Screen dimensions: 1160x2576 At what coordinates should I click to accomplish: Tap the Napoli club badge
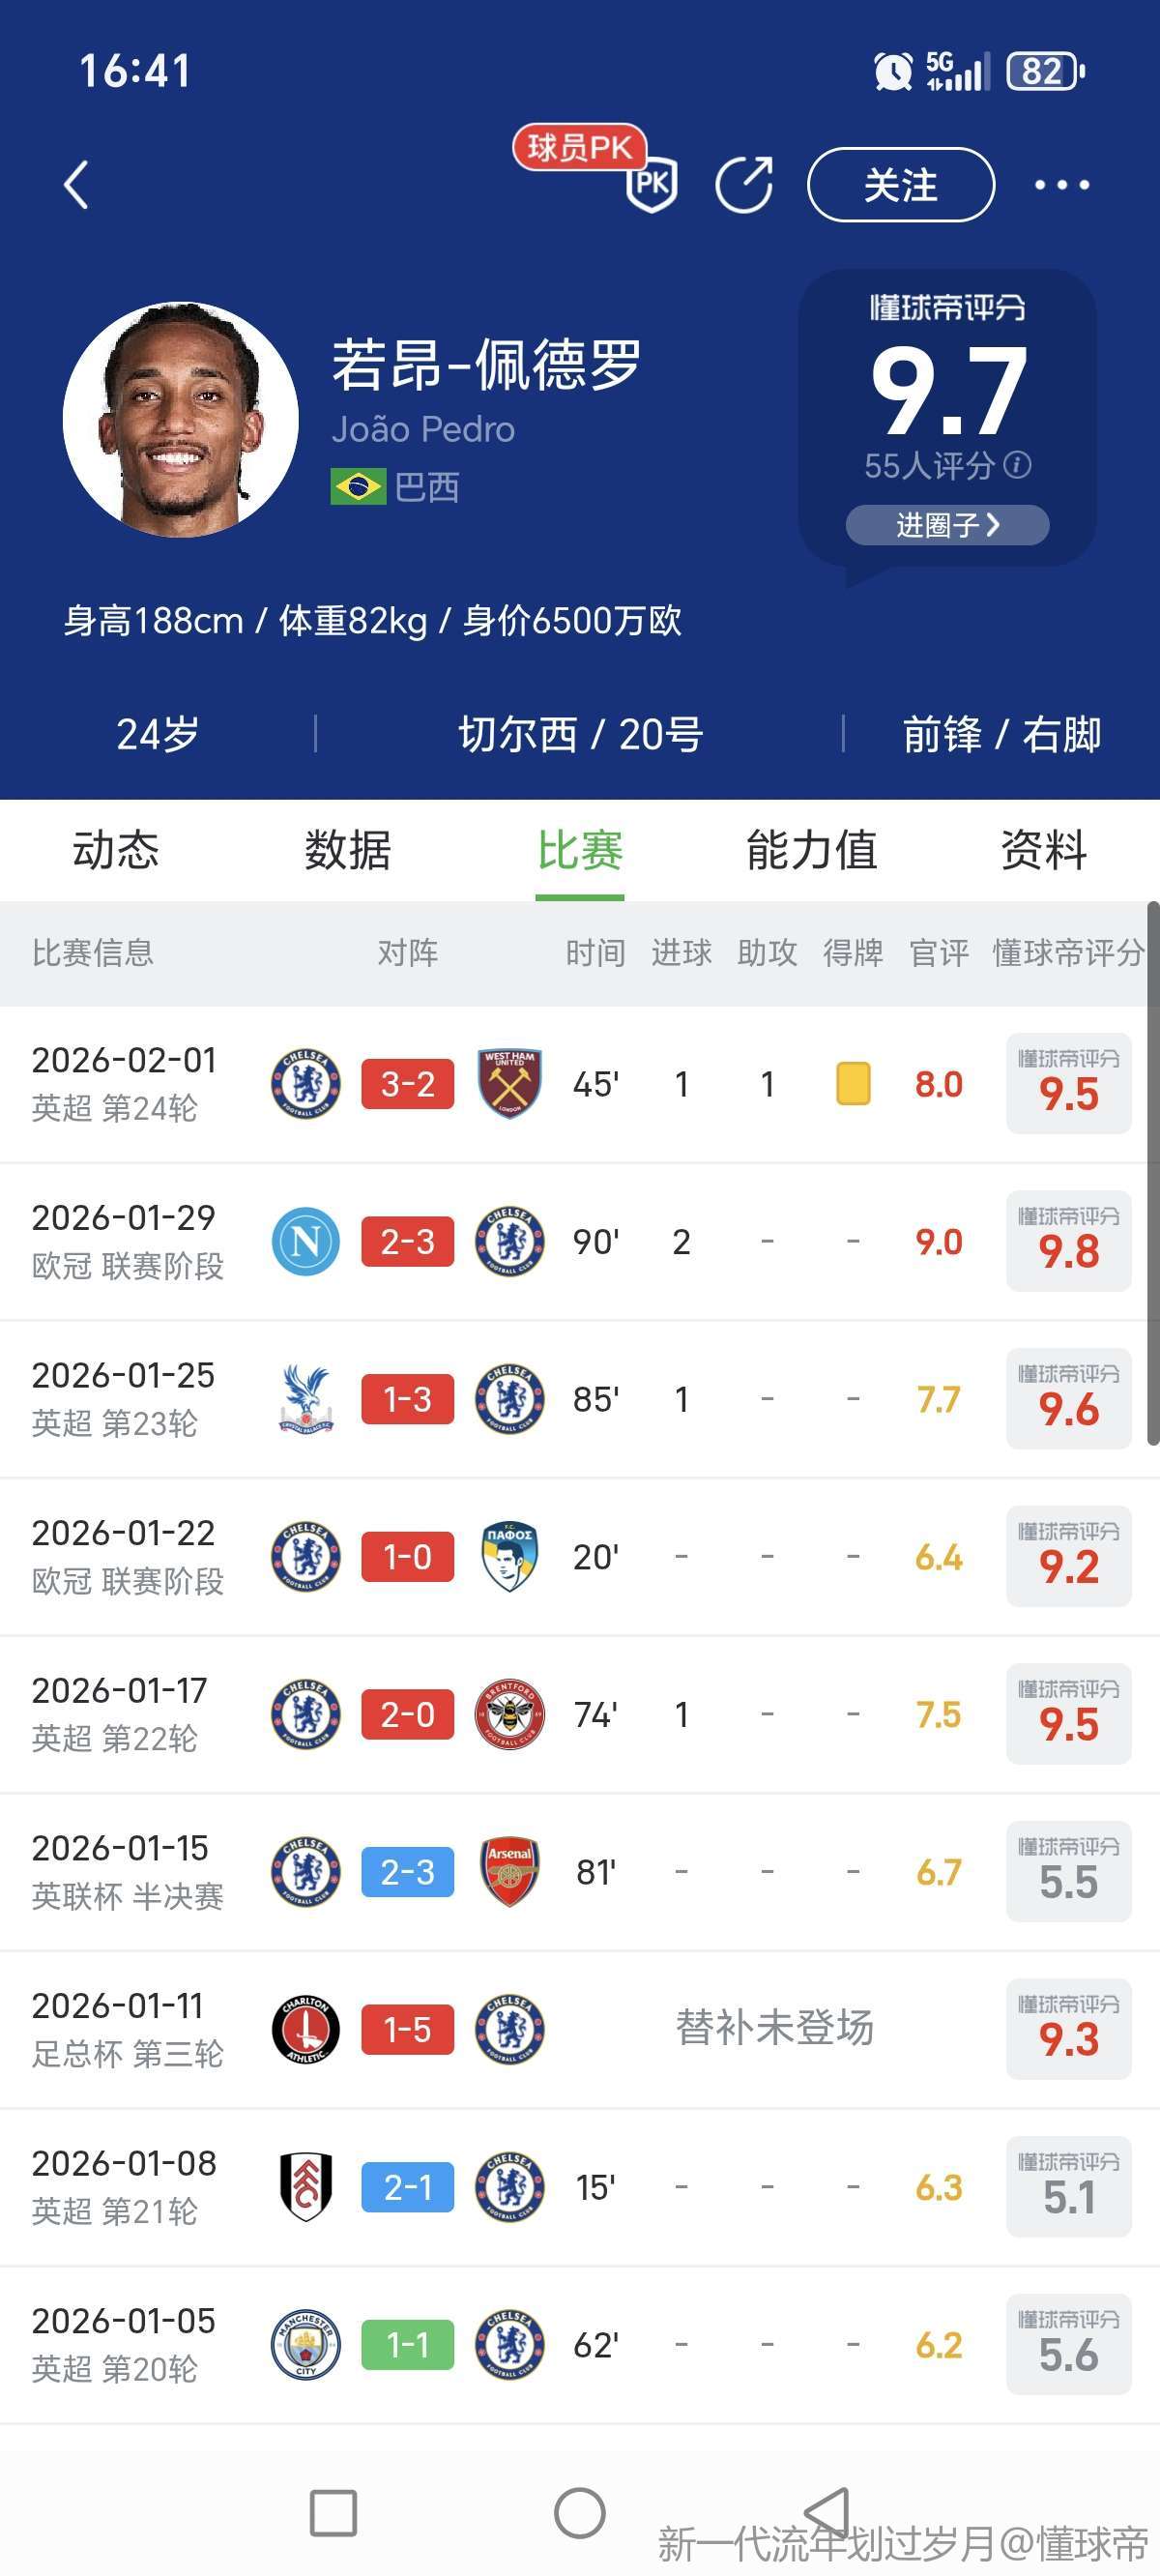click(306, 1242)
